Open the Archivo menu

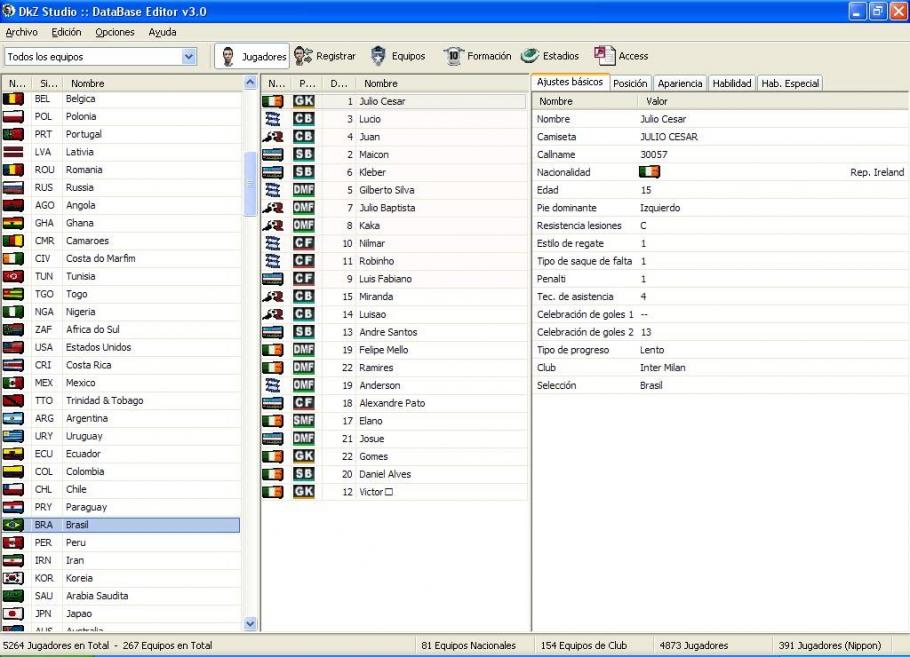(x=21, y=32)
